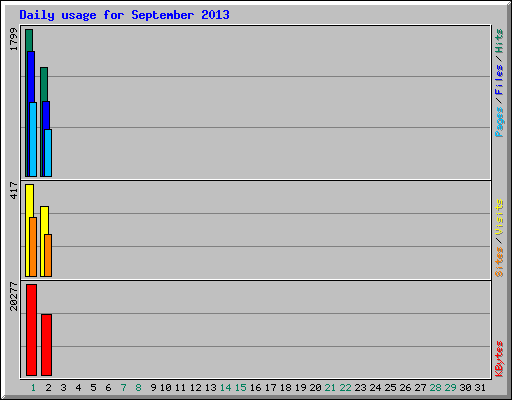512x400 pixels.
Task: Click day 26 on the x-axis
Action: click(x=405, y=388)
